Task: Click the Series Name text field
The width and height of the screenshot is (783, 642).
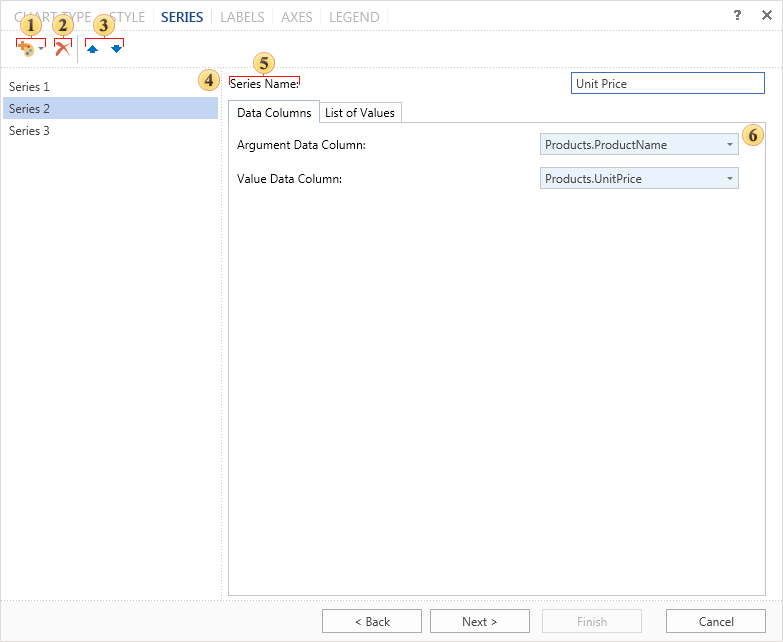Action: [667, 84]
